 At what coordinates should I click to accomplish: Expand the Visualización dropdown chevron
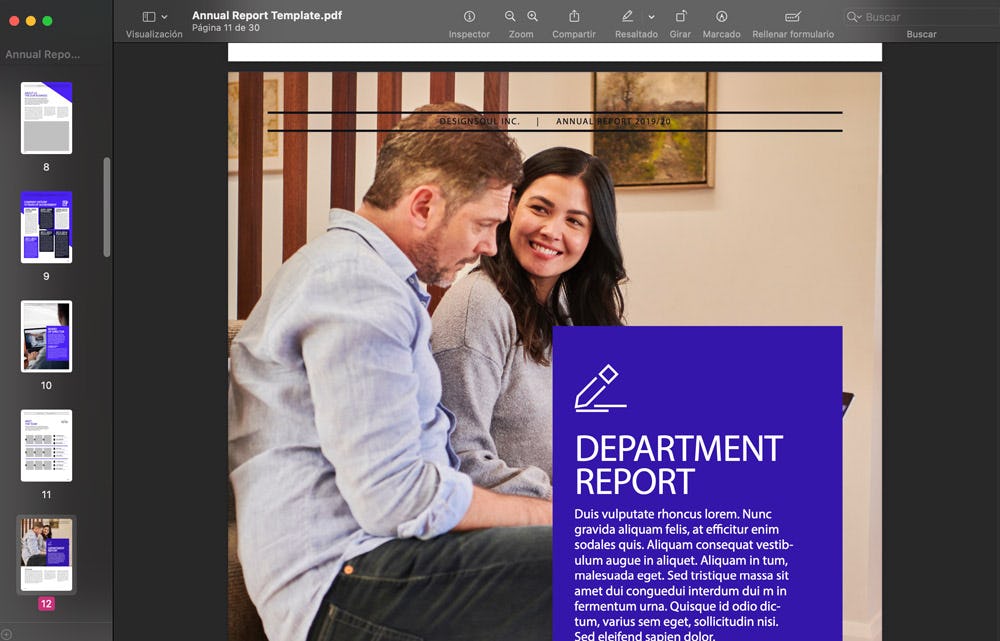point(165,17)
